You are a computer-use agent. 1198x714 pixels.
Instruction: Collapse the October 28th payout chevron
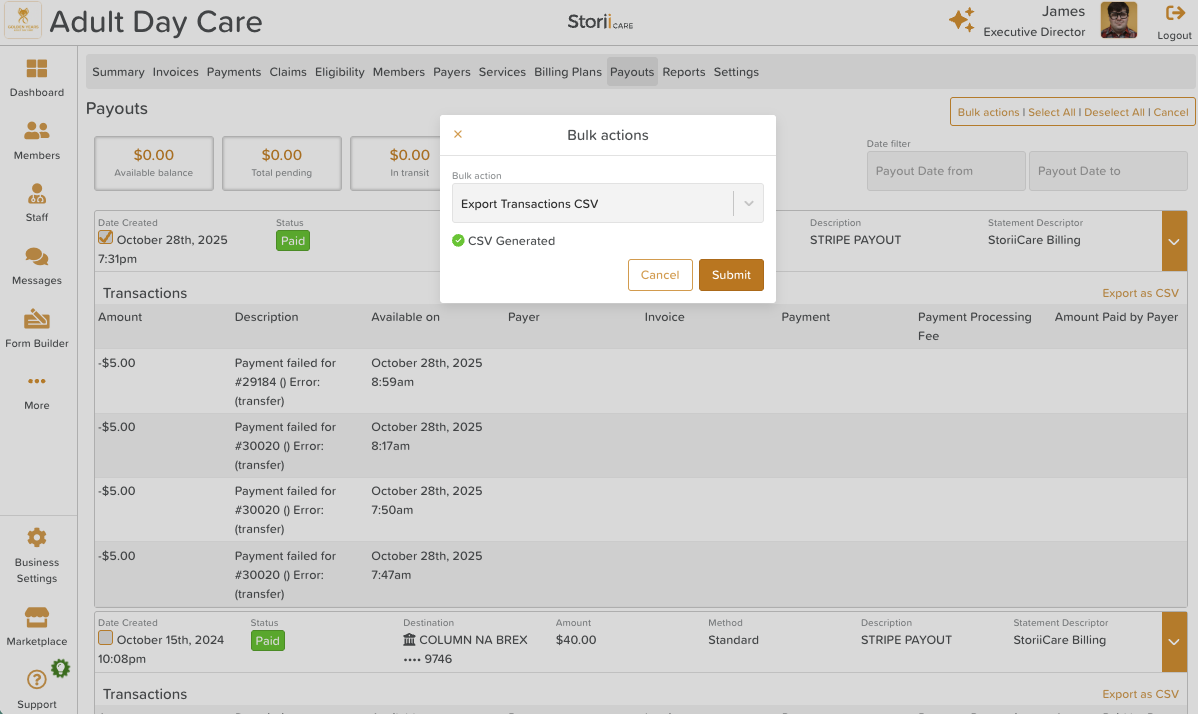(x=1174, y=241)
